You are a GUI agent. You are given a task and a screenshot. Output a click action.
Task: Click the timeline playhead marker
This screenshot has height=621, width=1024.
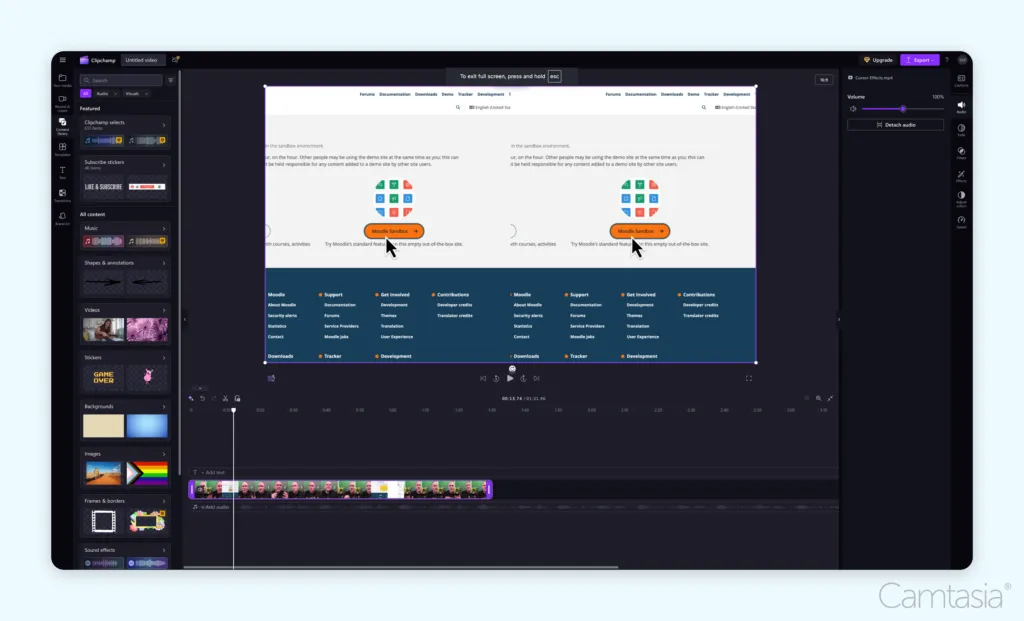233,410
